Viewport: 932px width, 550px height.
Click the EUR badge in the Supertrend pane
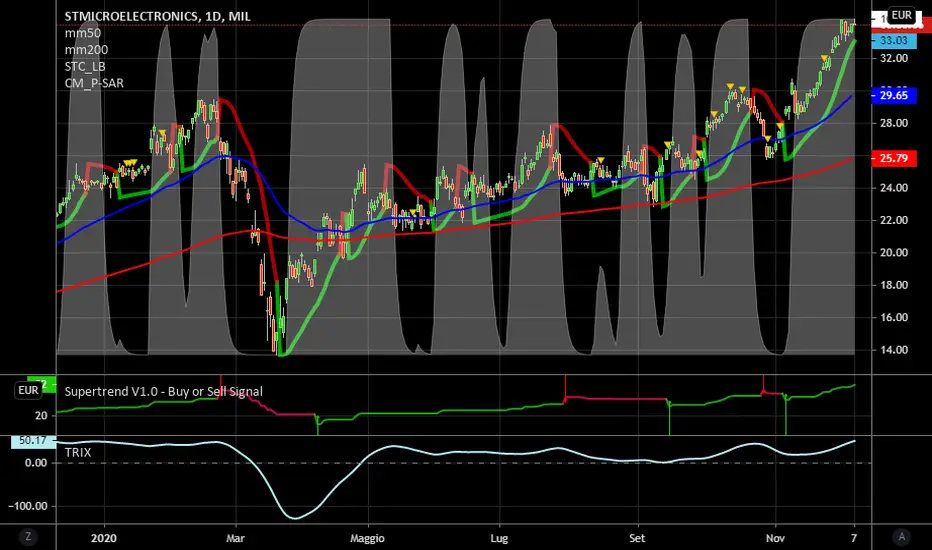pos(30,391)
